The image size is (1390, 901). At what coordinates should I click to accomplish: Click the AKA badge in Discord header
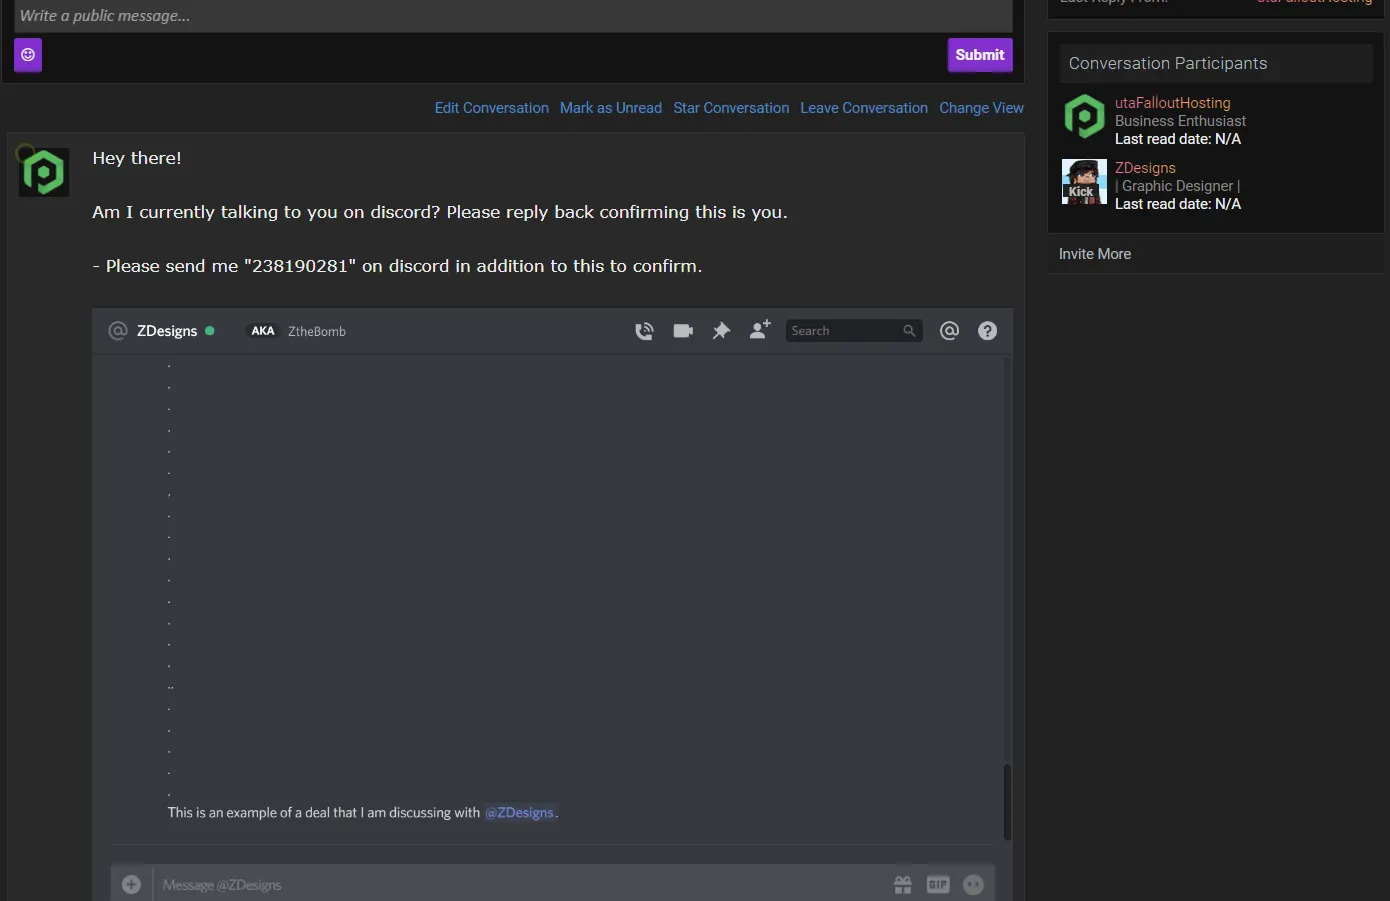coord(263,331)
